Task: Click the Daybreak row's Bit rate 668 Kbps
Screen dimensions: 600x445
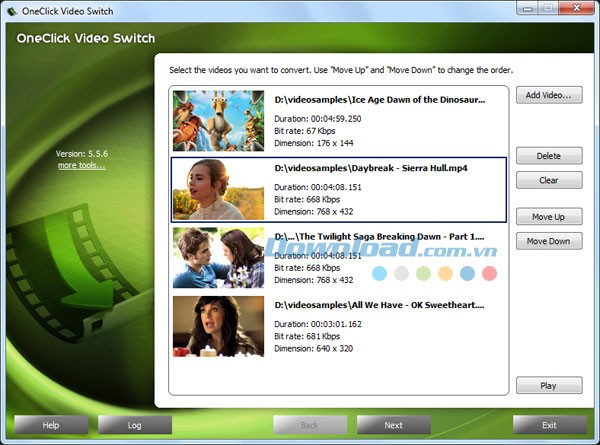Action: point(307,199)
